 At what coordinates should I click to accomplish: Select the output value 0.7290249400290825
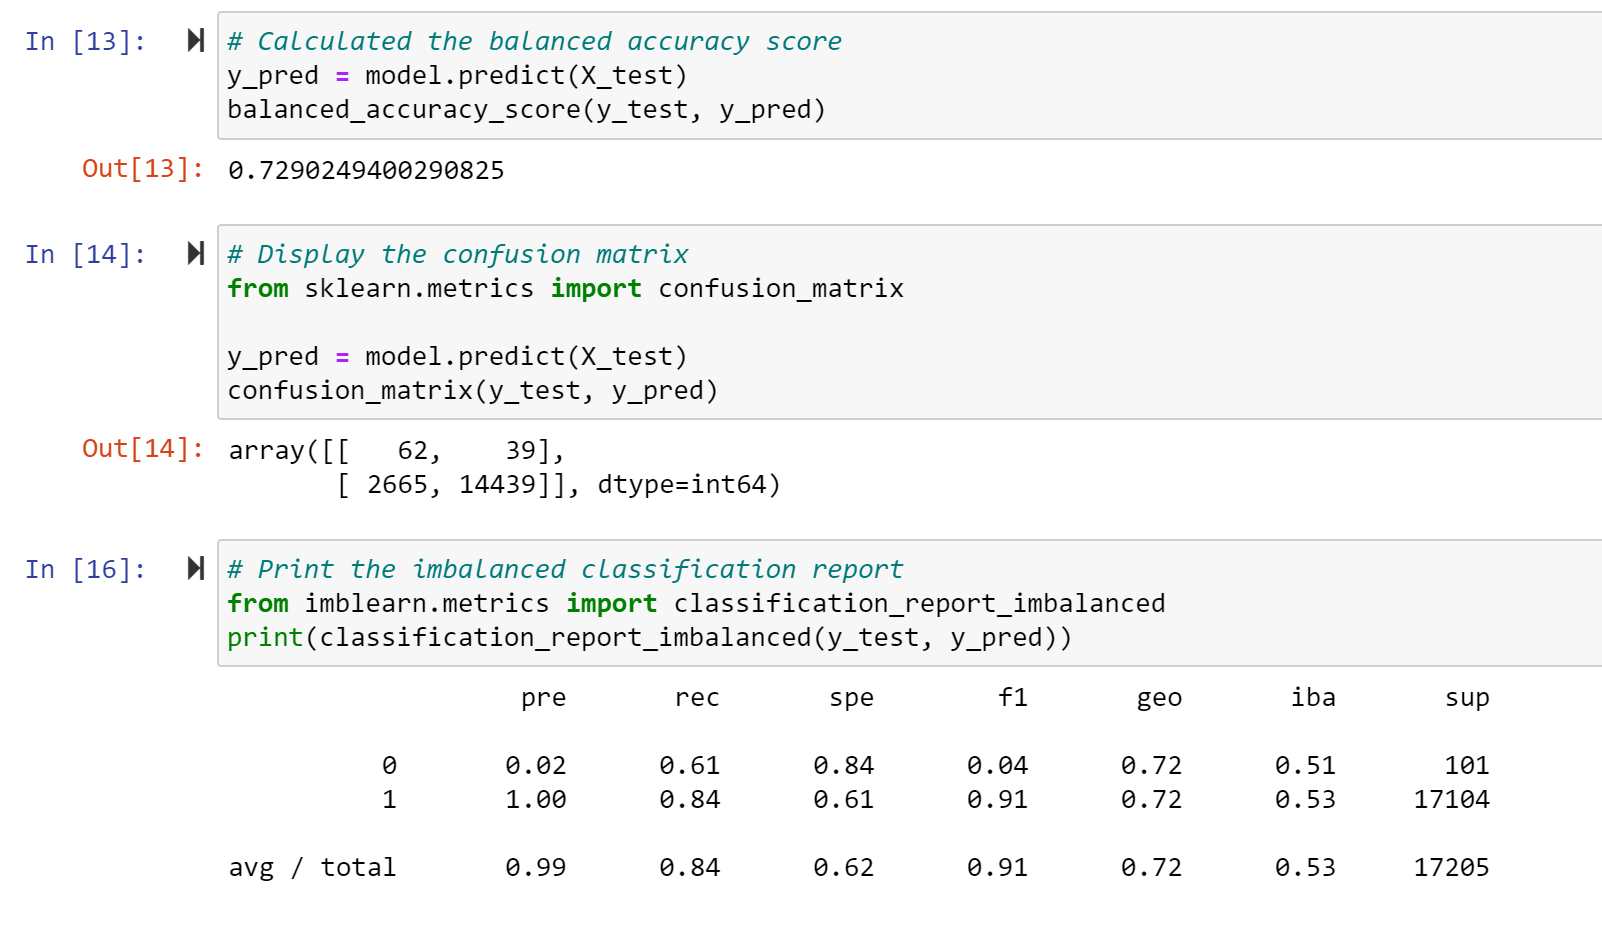pos(366,170)
